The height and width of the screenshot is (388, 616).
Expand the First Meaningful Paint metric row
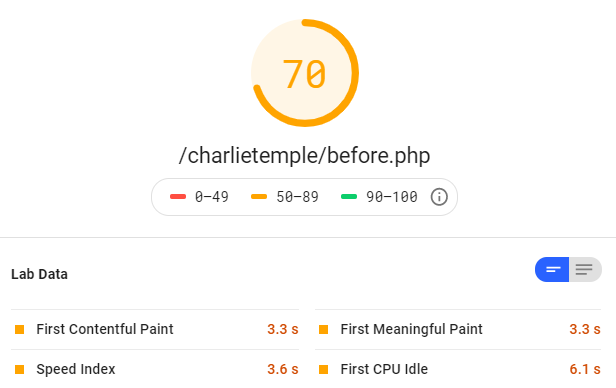(x=458, y=329)
